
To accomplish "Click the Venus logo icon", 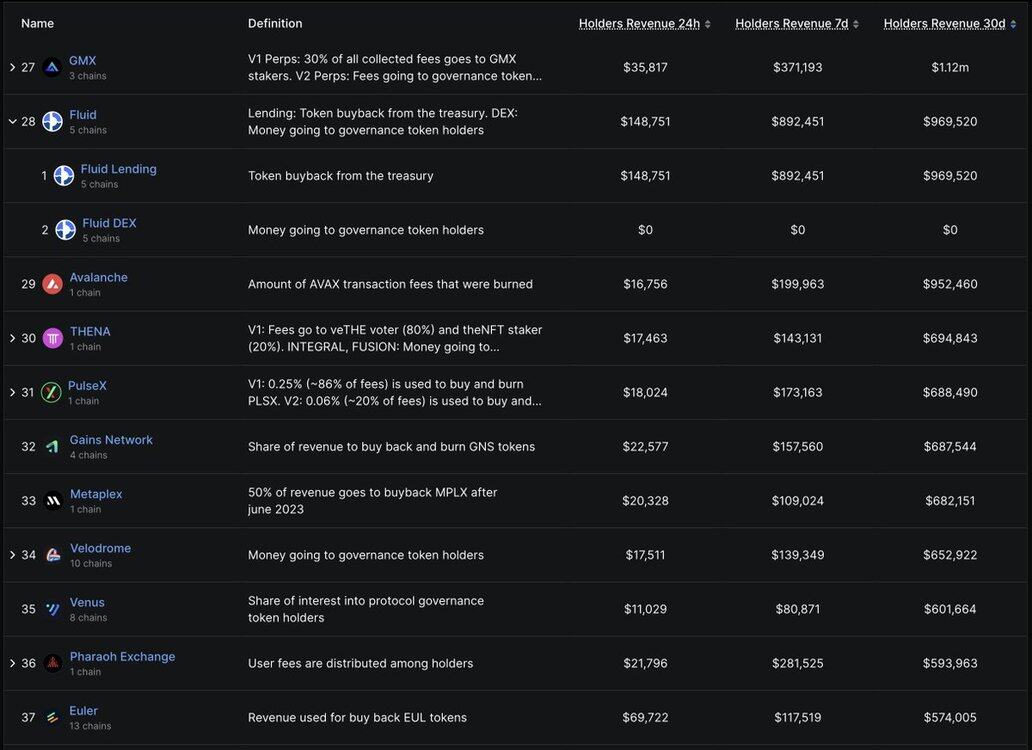I will point(53,609).
